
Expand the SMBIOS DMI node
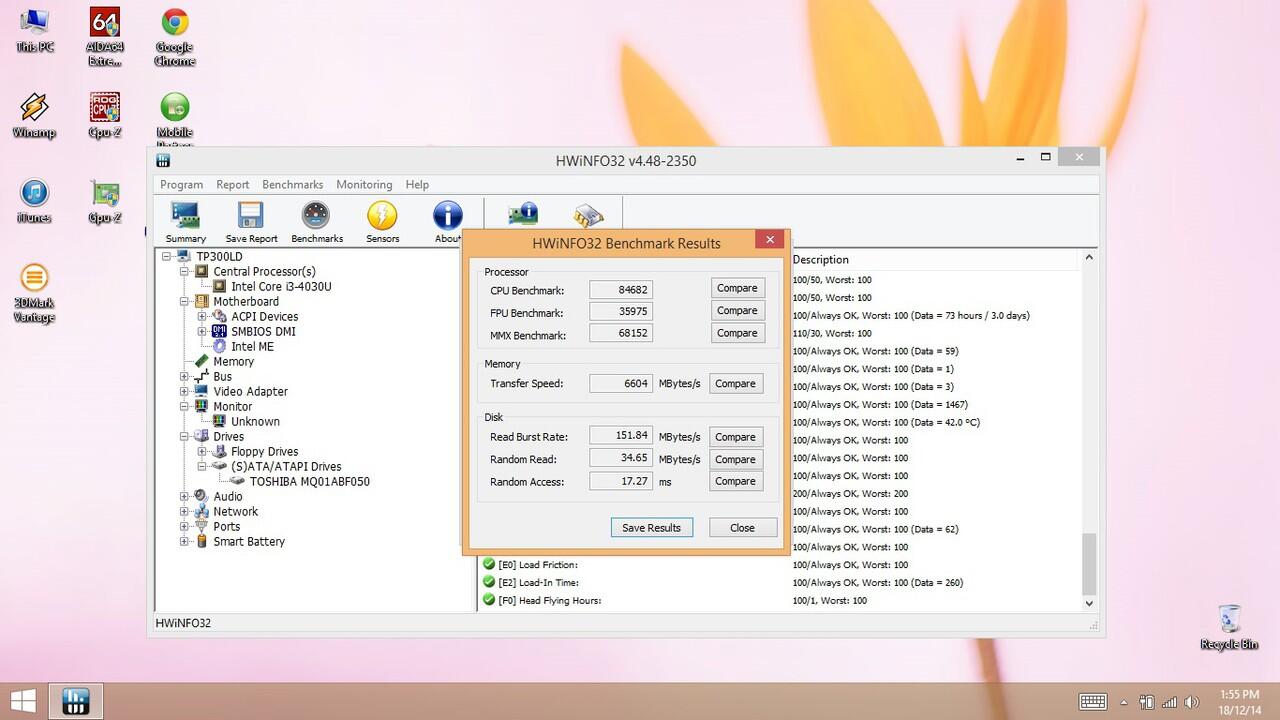[202, 332]
